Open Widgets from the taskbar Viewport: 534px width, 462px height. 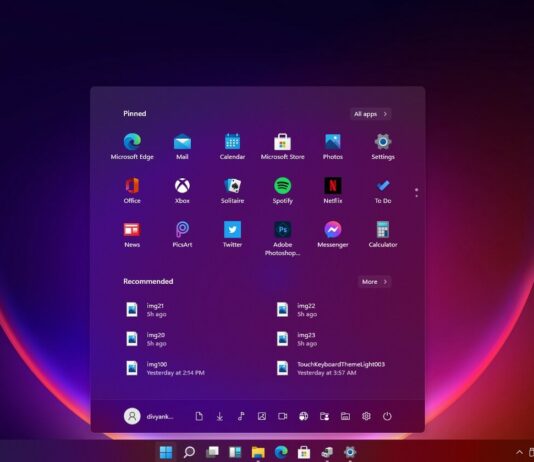235,452
